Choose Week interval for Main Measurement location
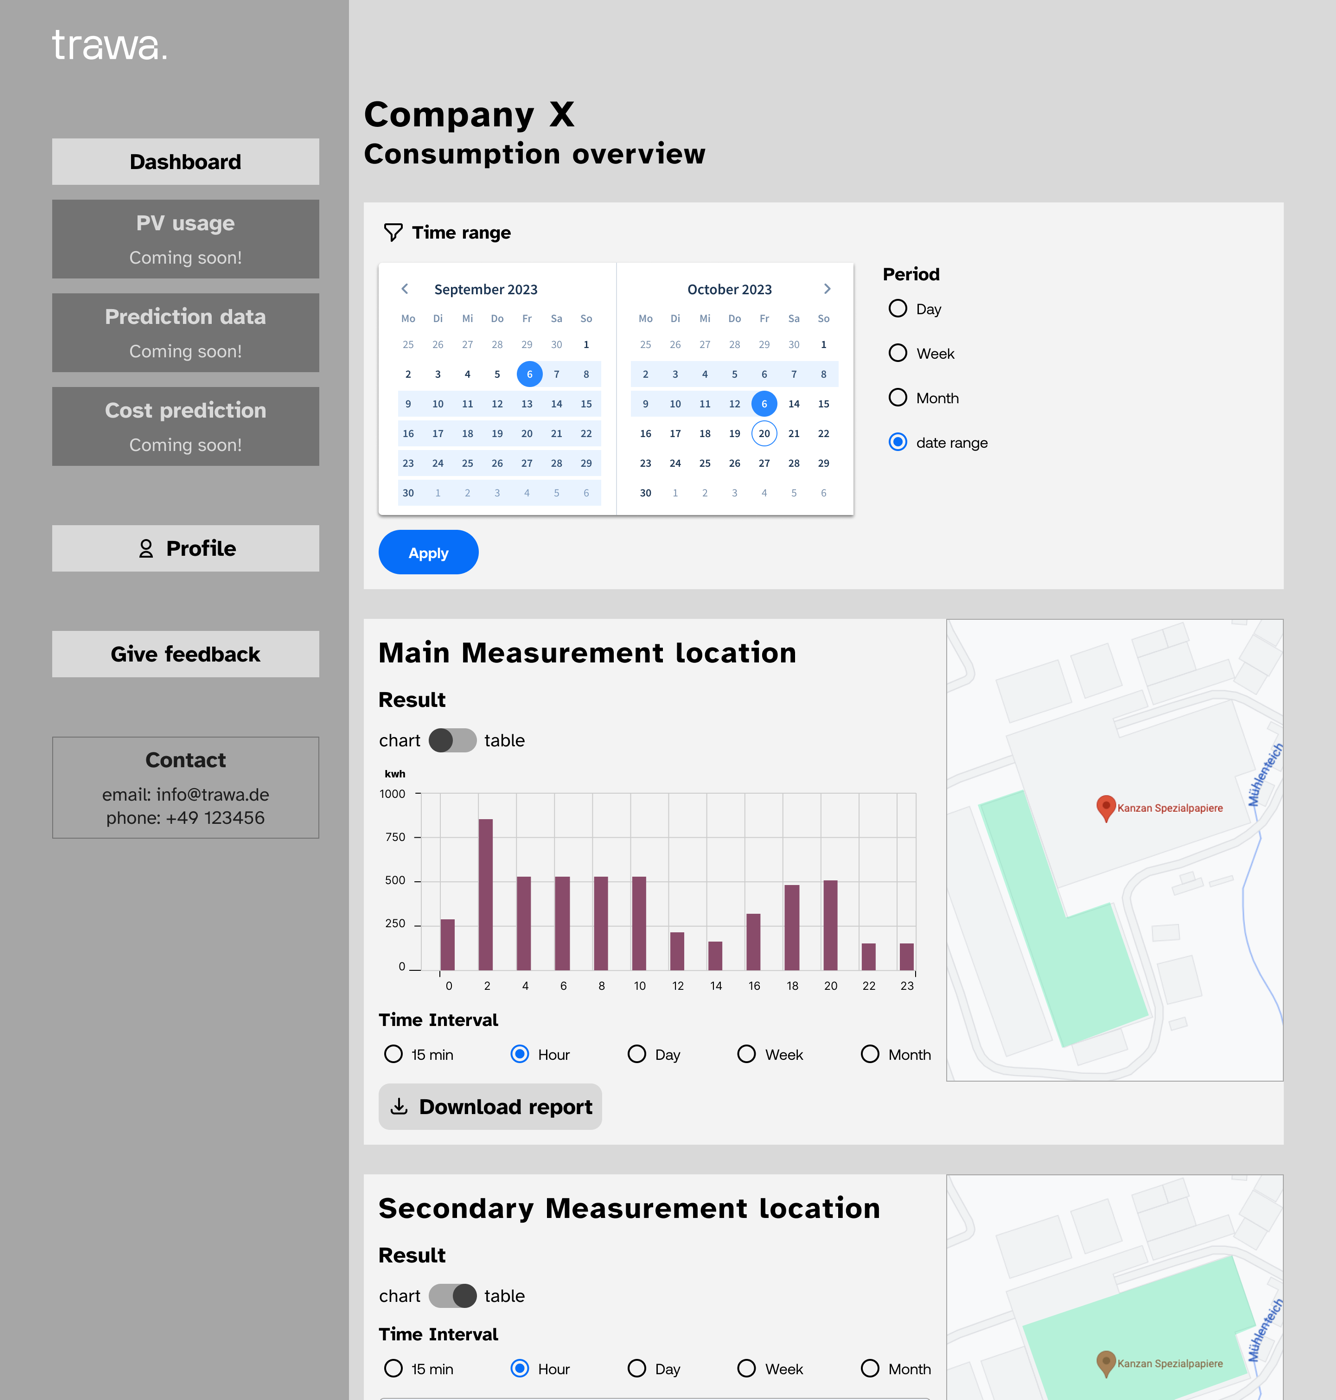Image resolution: width=1336 pixels, height=1400 pixels. pos(747,1054)
